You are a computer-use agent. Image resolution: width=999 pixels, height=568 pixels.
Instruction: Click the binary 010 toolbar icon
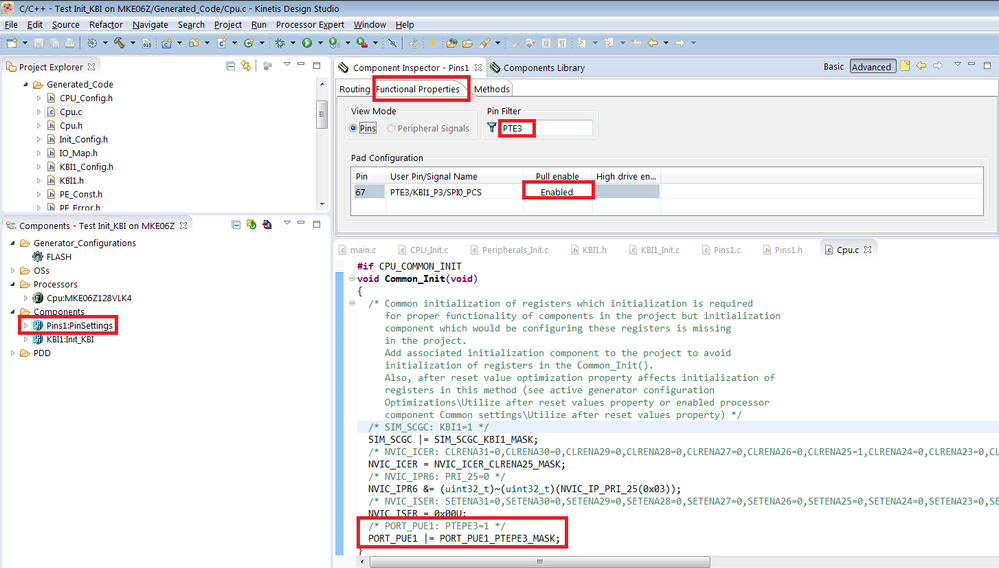pos(147,43)
